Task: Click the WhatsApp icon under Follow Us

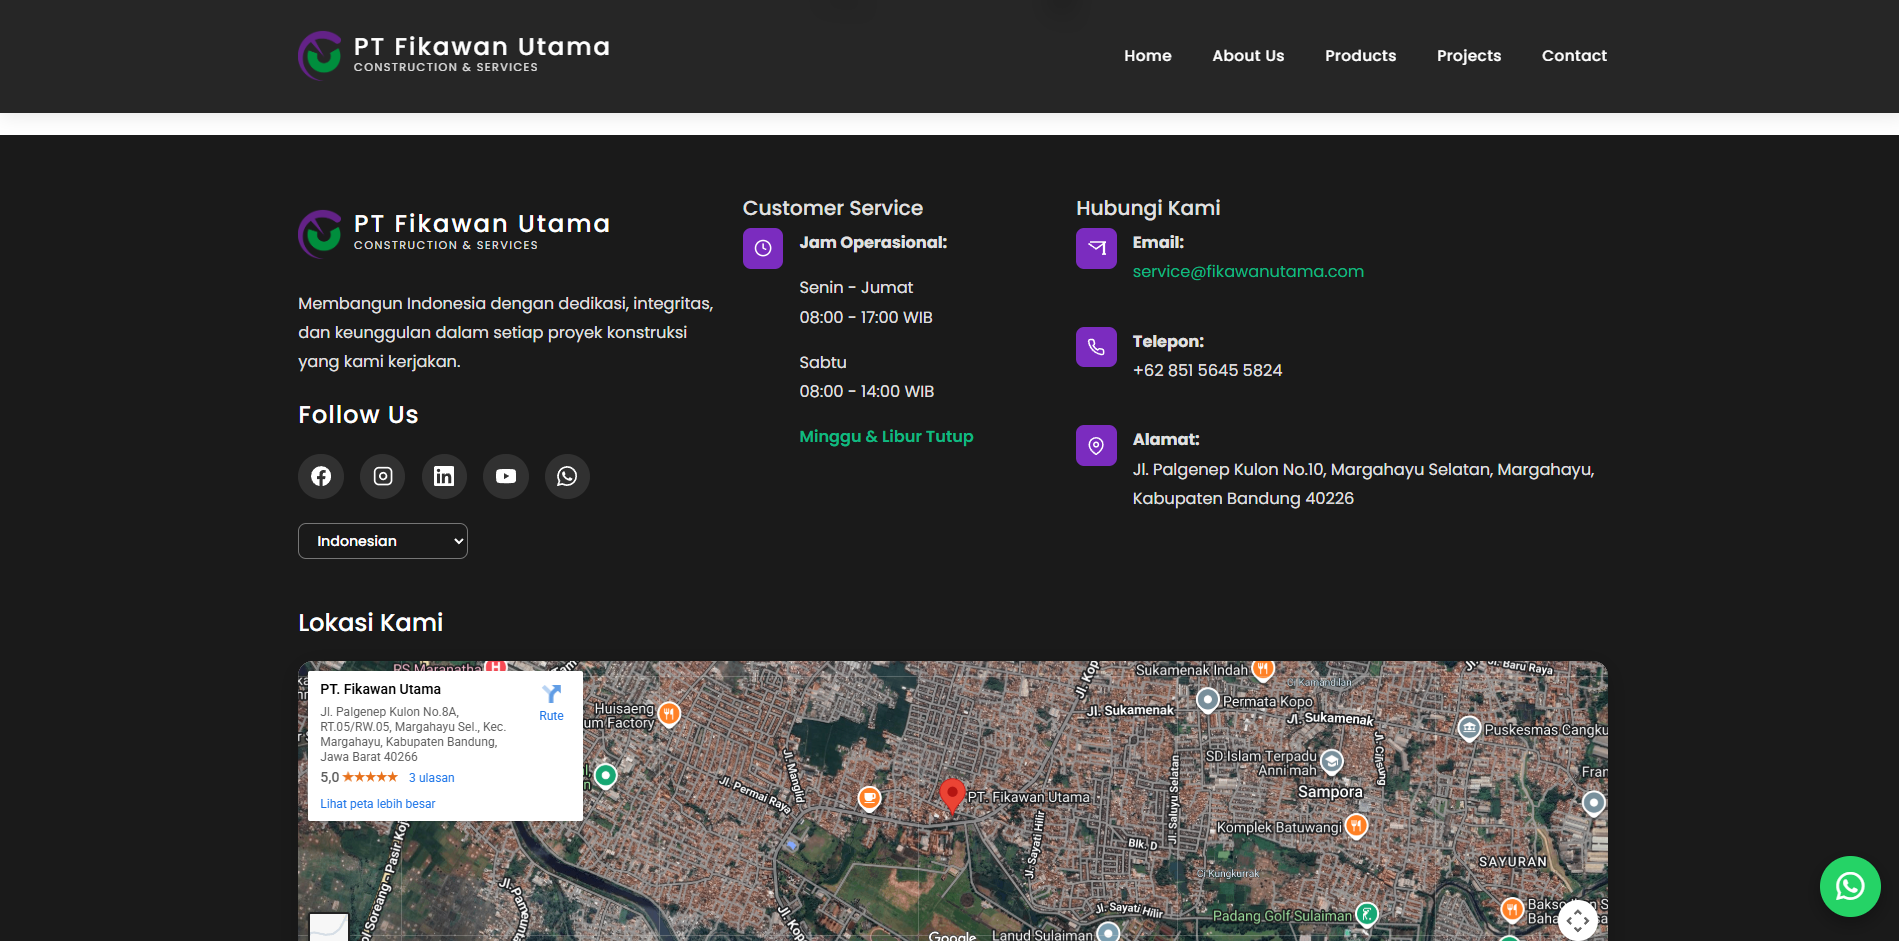Action: coord(567,476)
